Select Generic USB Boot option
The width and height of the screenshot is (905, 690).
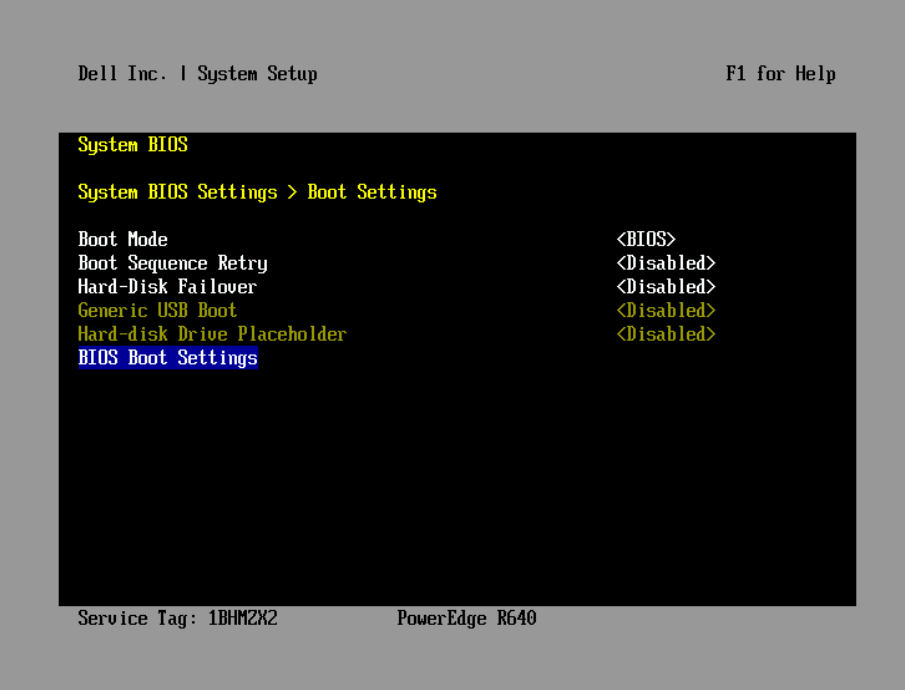click(158, 311)
